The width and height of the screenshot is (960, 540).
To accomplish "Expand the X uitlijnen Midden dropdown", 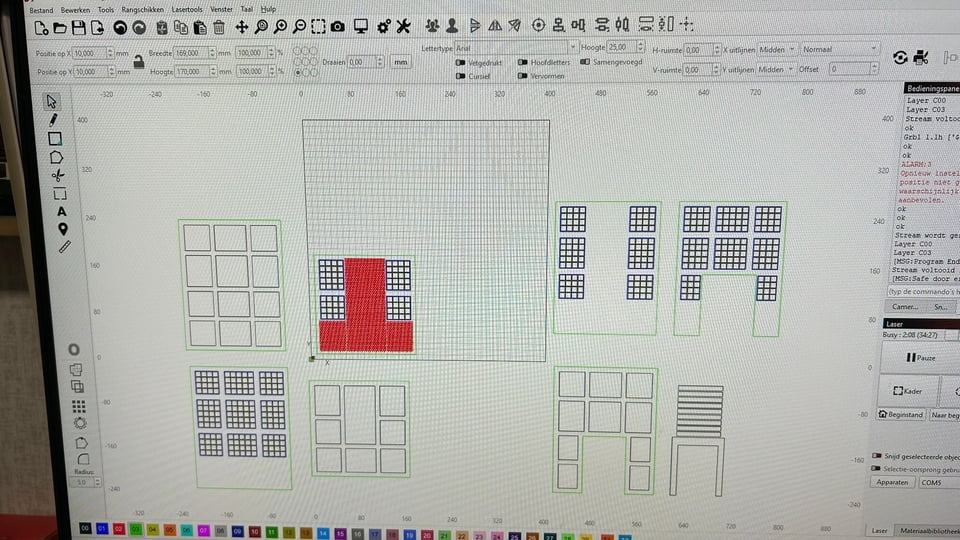I will tap(777, 48).
